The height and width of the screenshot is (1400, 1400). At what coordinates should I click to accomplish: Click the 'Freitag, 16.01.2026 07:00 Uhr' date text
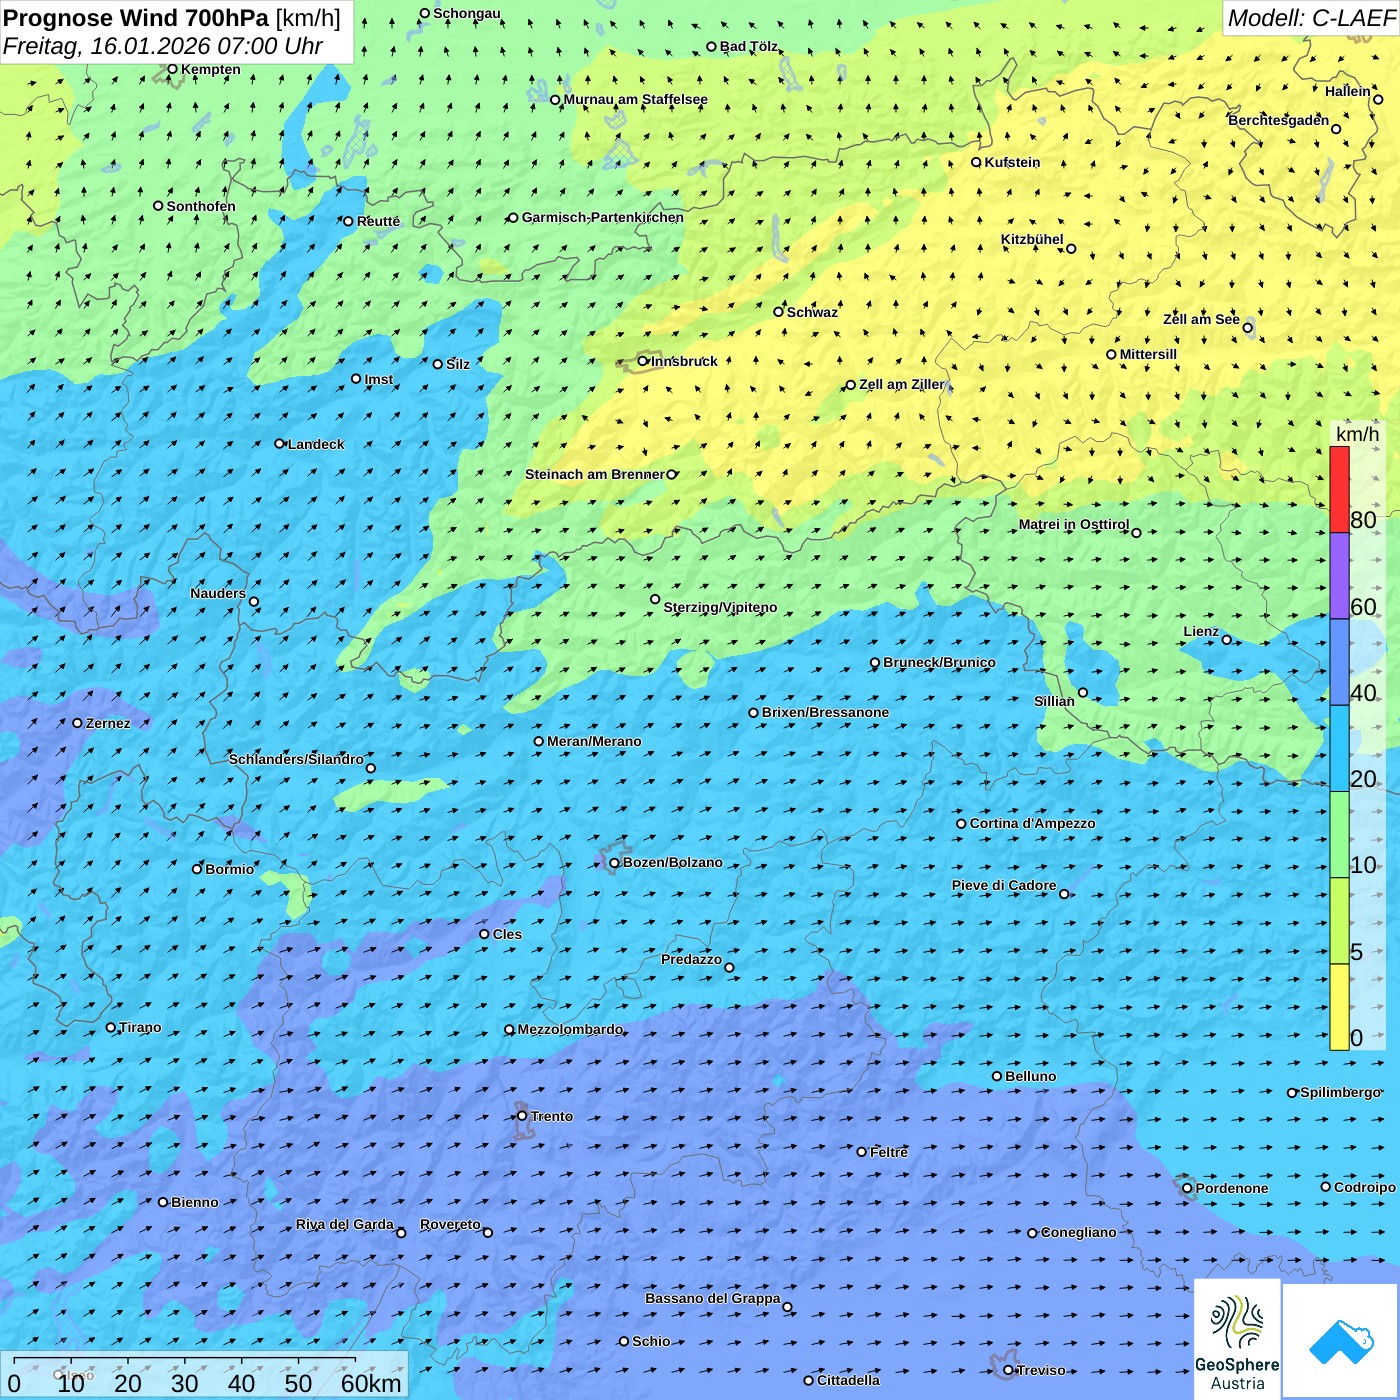(162, 46)
